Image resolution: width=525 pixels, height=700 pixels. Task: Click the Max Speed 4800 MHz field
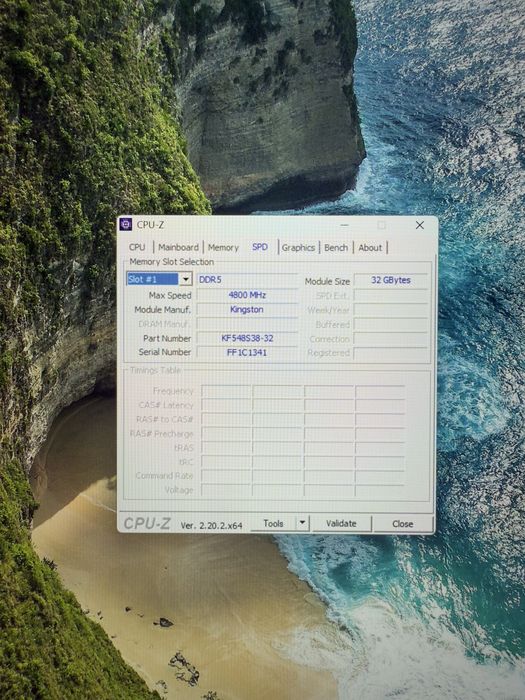pyautogui.click(x=247, y=295)
